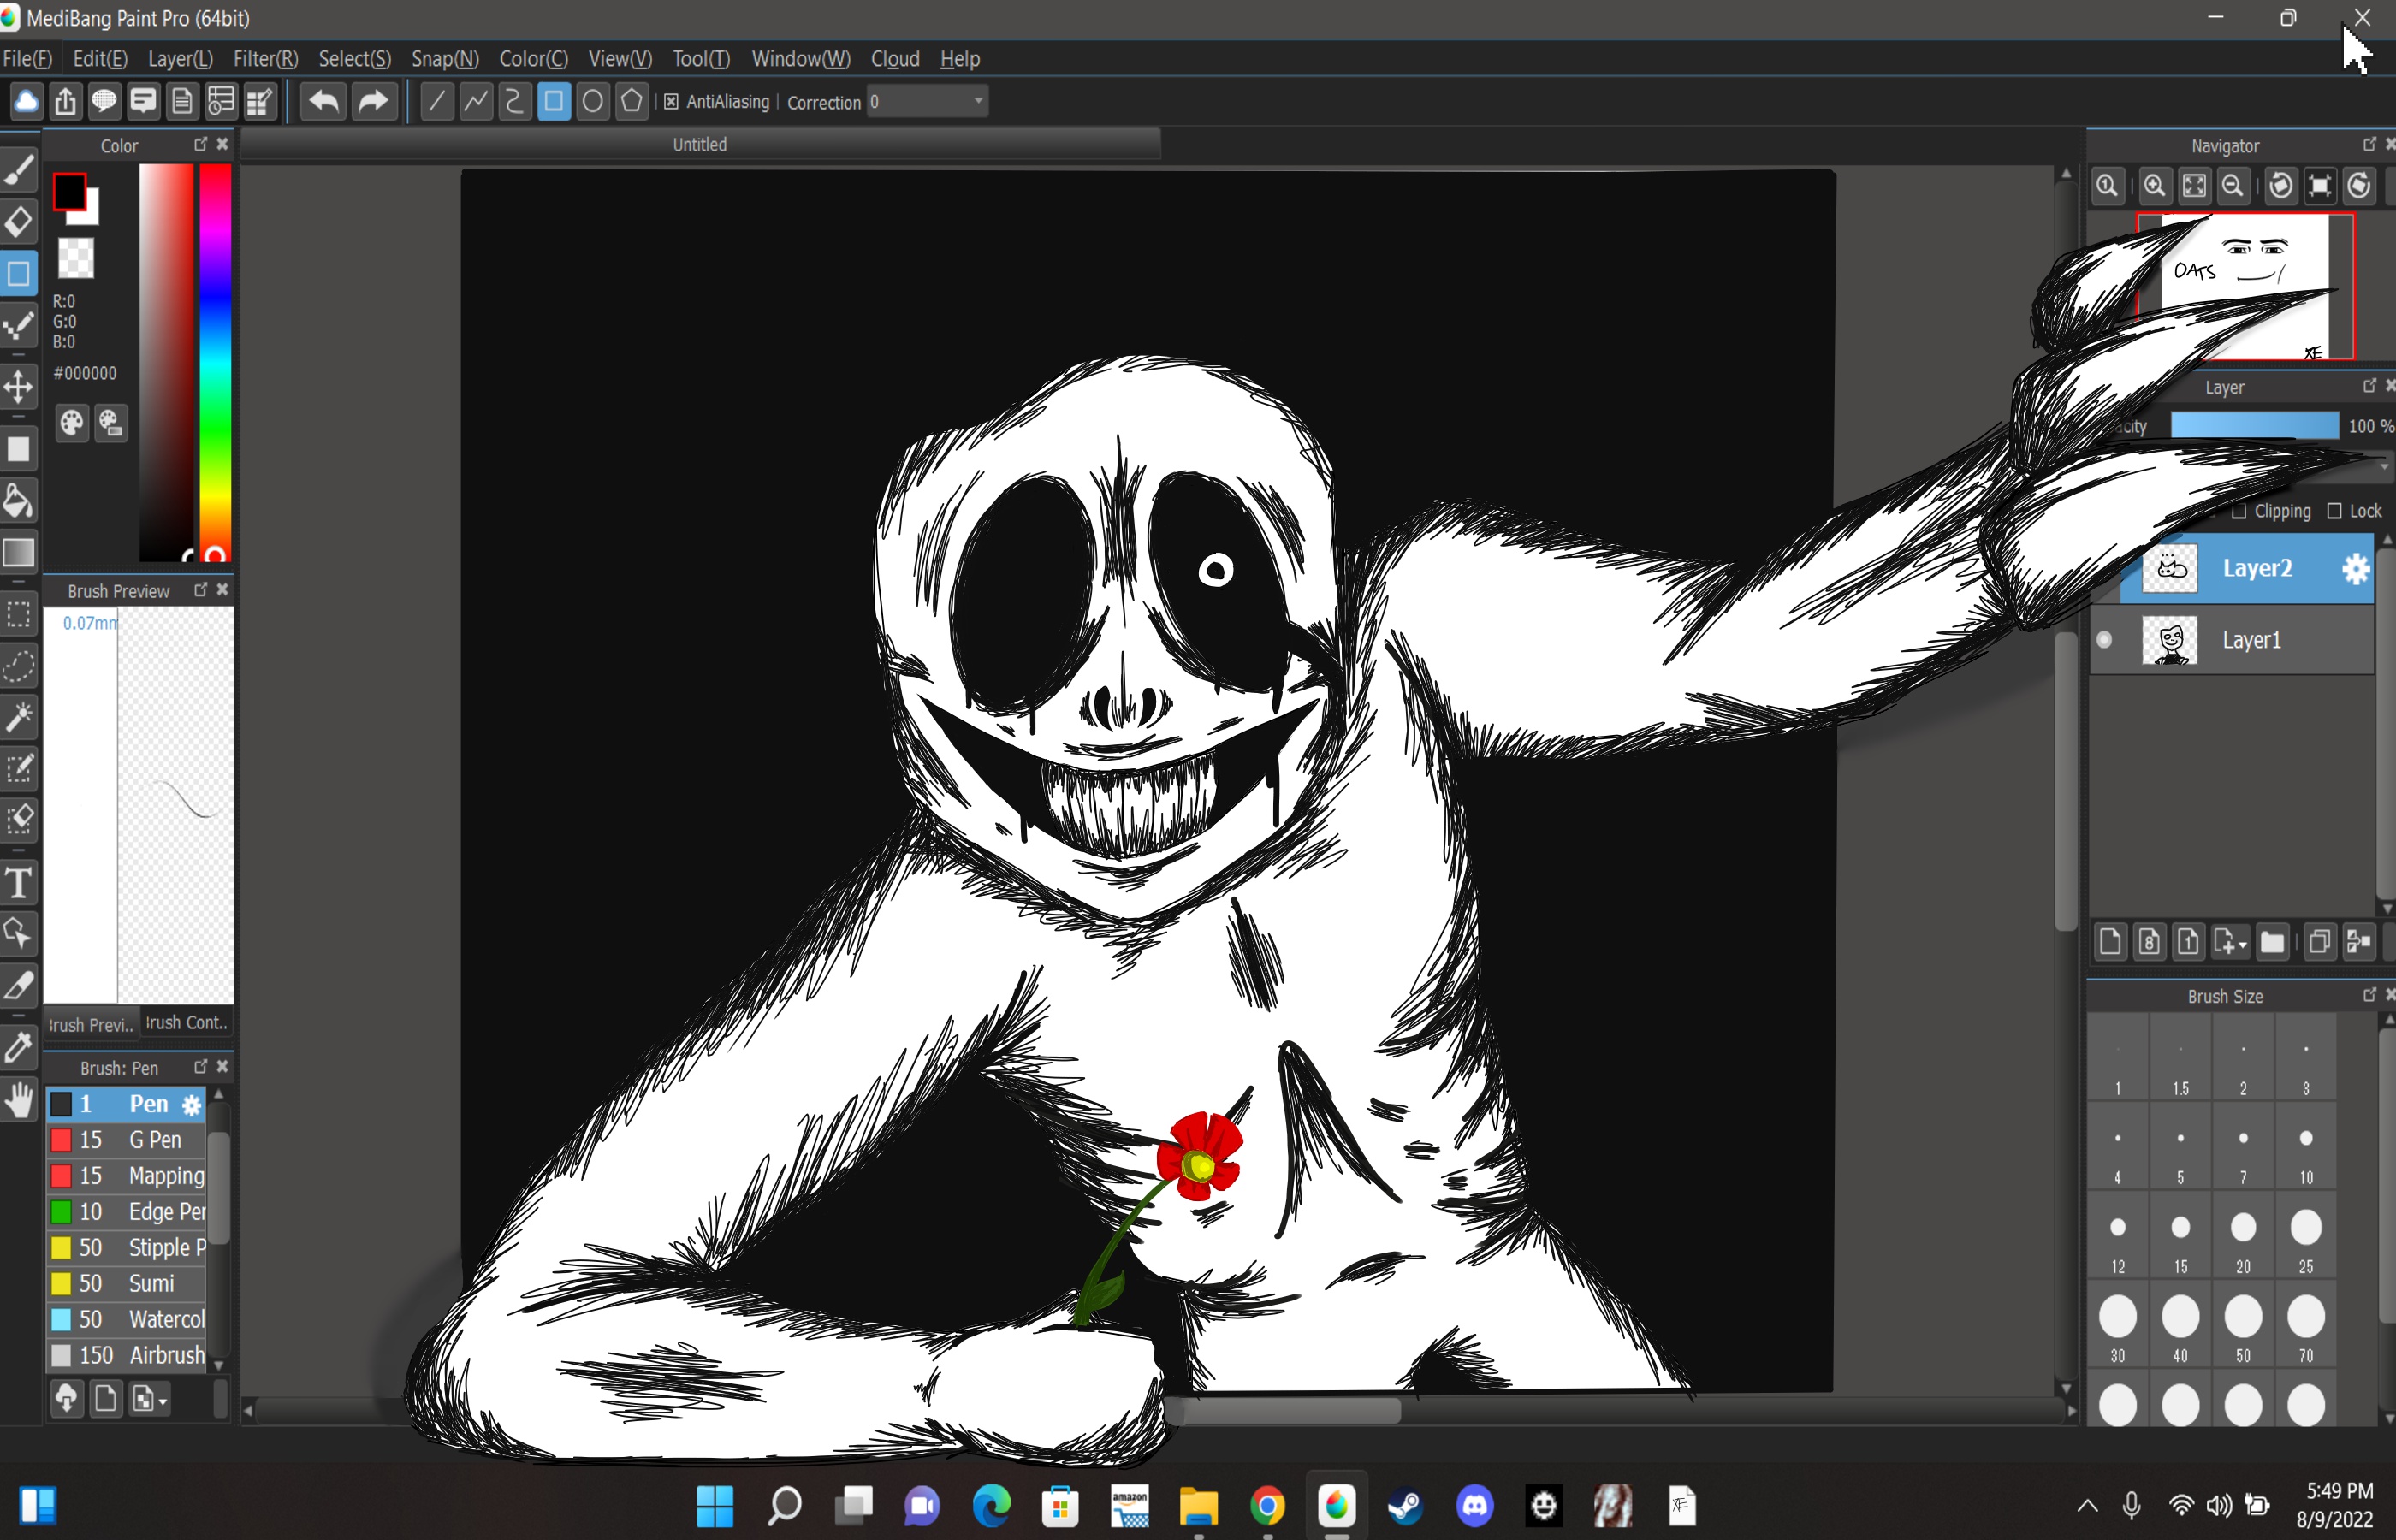Enable the Lock checkbox for layer

click(x=2334, y=511)
